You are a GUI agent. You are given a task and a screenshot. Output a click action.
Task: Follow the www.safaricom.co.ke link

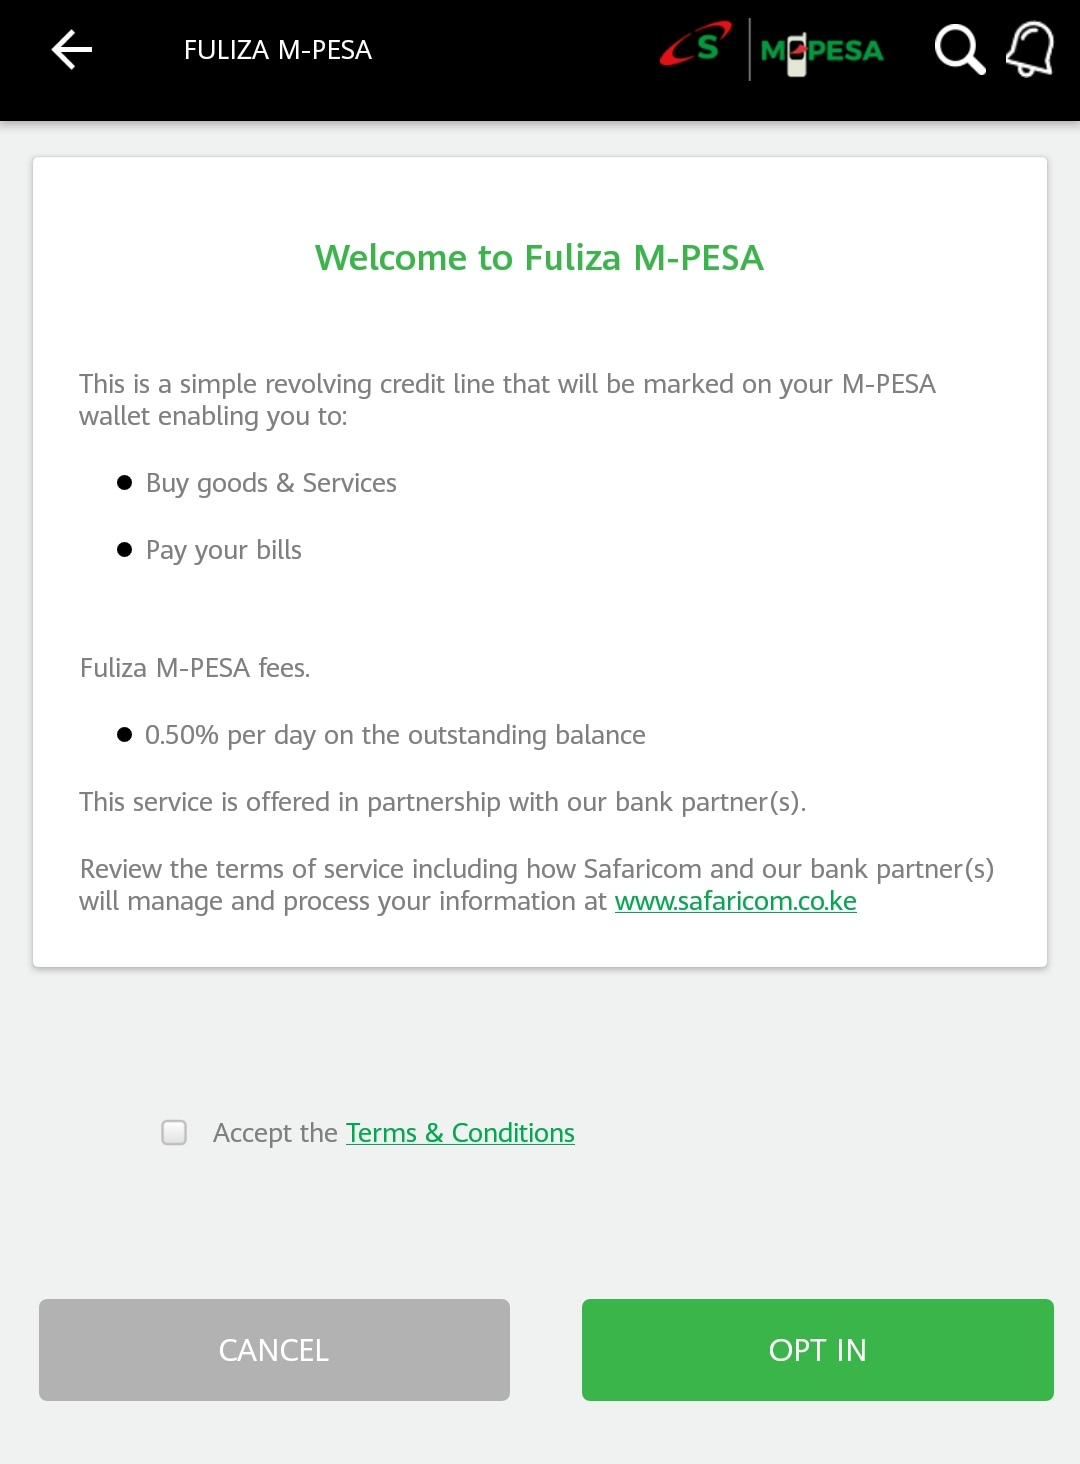tap(735, 901)
